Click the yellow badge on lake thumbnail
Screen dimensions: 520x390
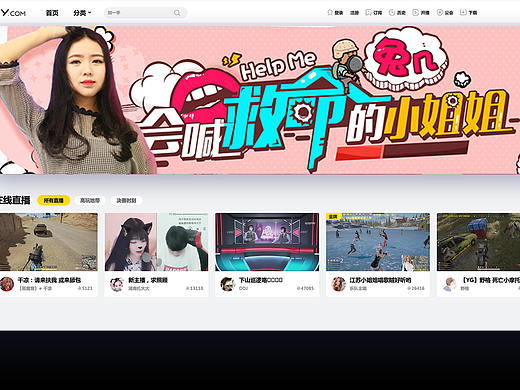(x=333, y=217)
